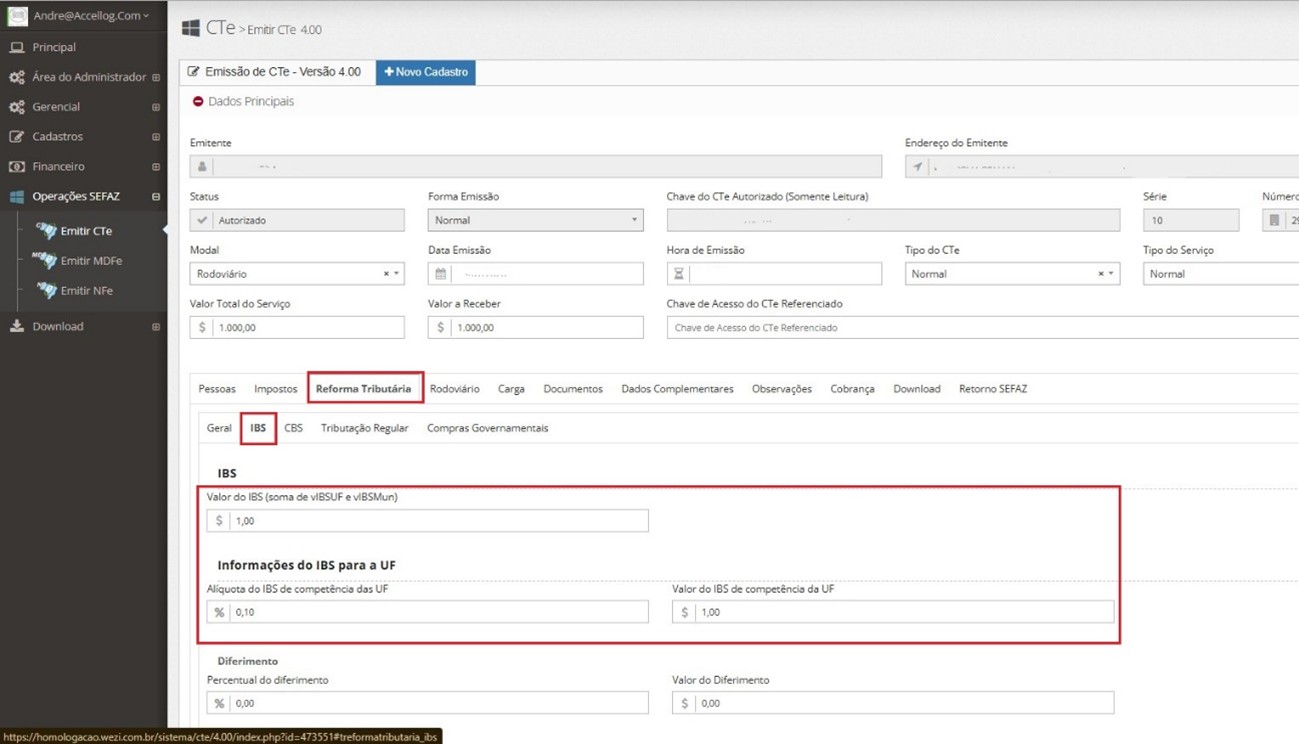
Task: Click the Emitir NFe flag icon
Action: click(45, 290)
